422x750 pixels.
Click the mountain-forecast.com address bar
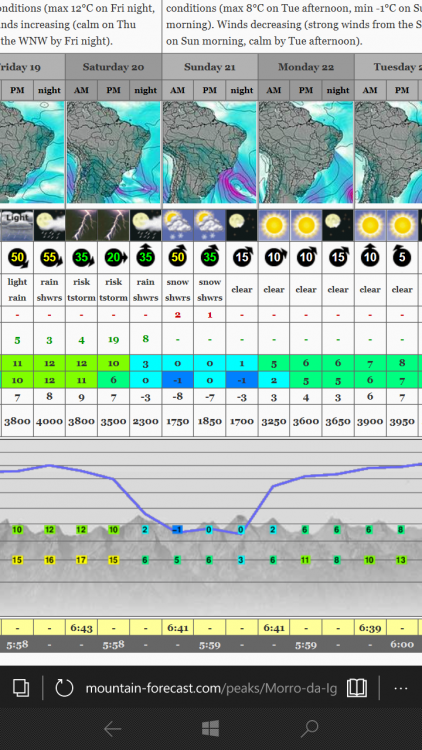(211, 689)
